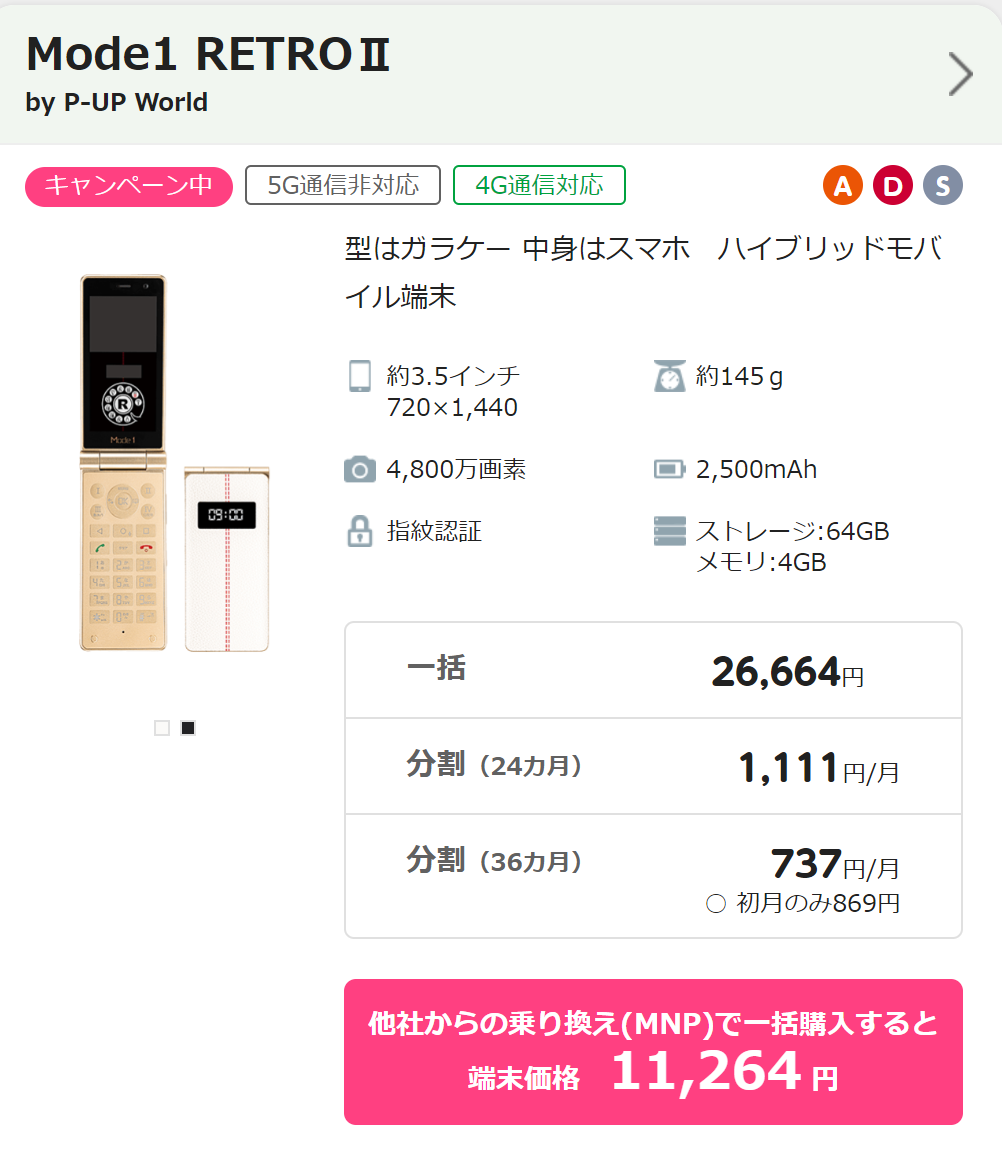Select the black color swatch
The image size is (1002, 1173).
[x=188, y=728]
